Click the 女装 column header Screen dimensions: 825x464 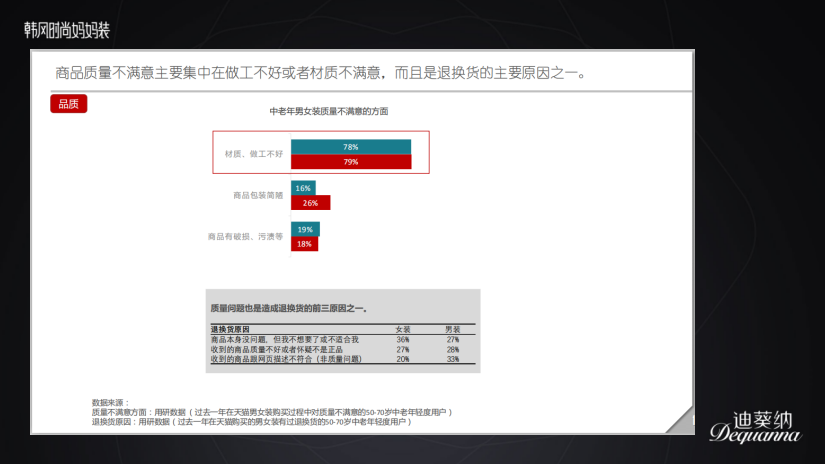pyautogui.click(x=403, y=329)
